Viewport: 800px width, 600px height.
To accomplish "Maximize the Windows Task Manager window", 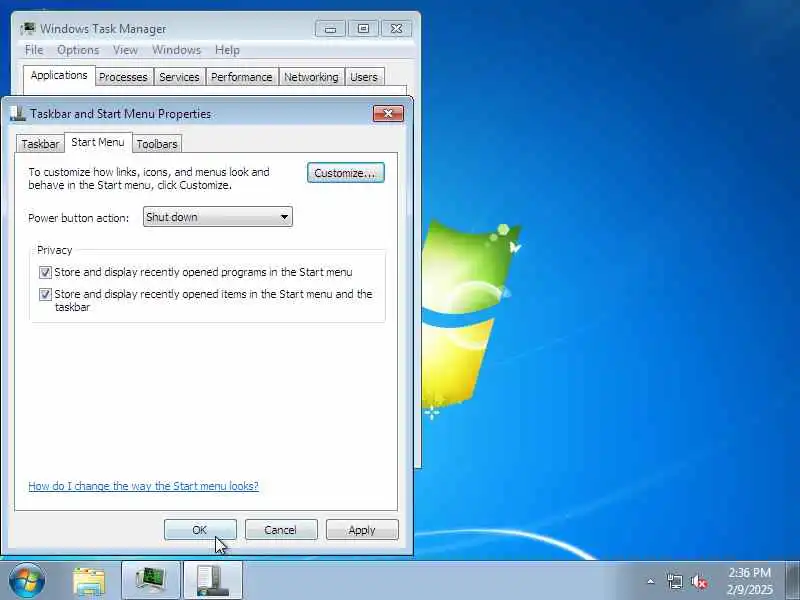I will [x=363, y=29].
